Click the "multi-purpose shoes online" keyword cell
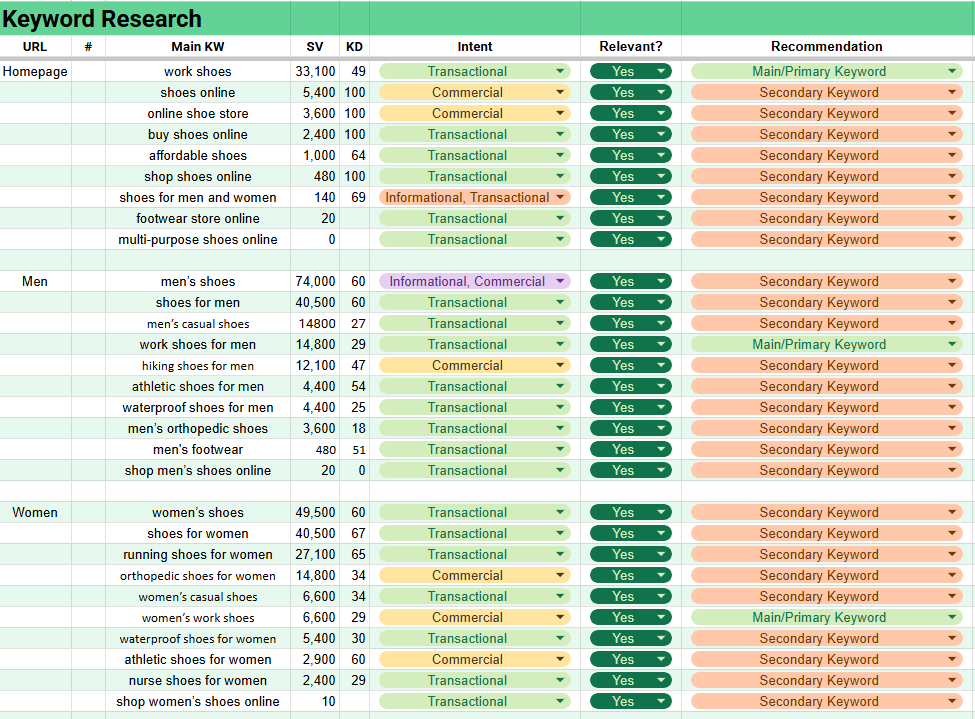Viewport: 975px width, 719px height. pos(197,239)
